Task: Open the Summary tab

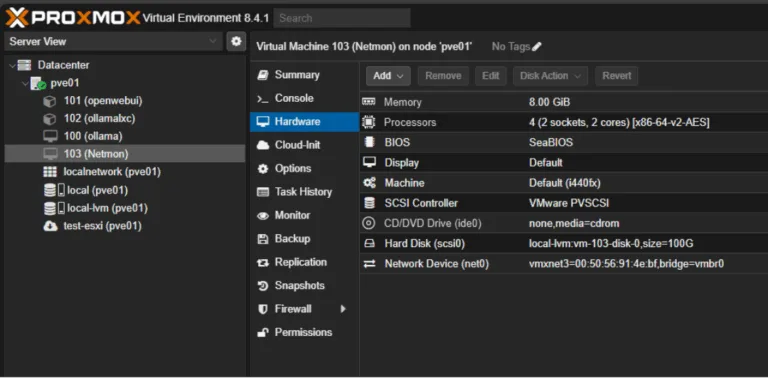Action: coord(305,75)
